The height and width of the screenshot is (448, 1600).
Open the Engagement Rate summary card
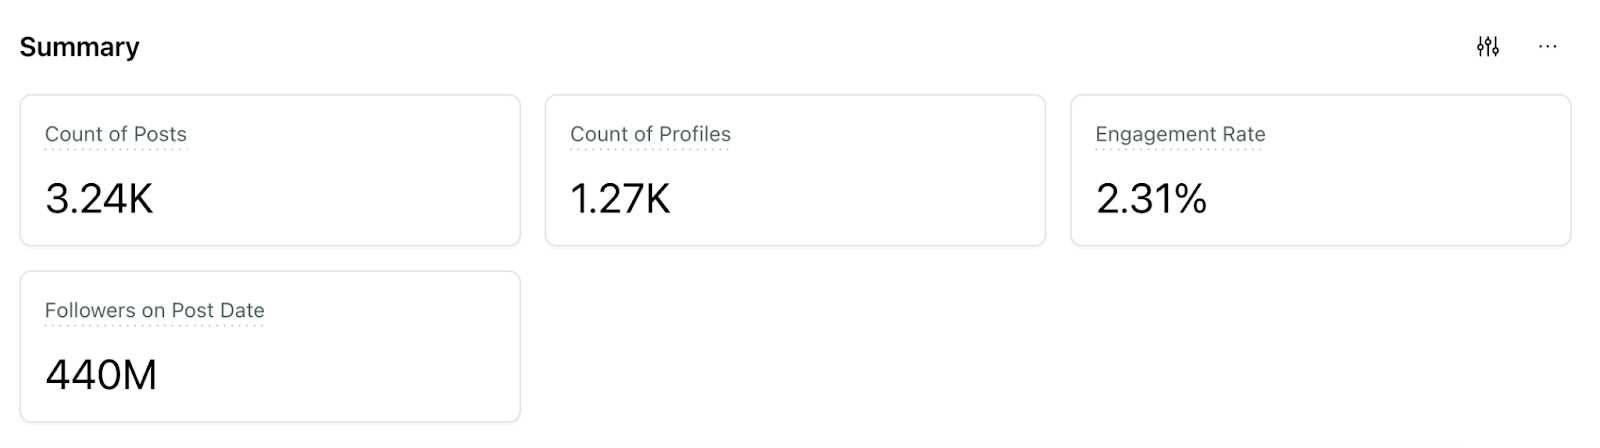1321,170
